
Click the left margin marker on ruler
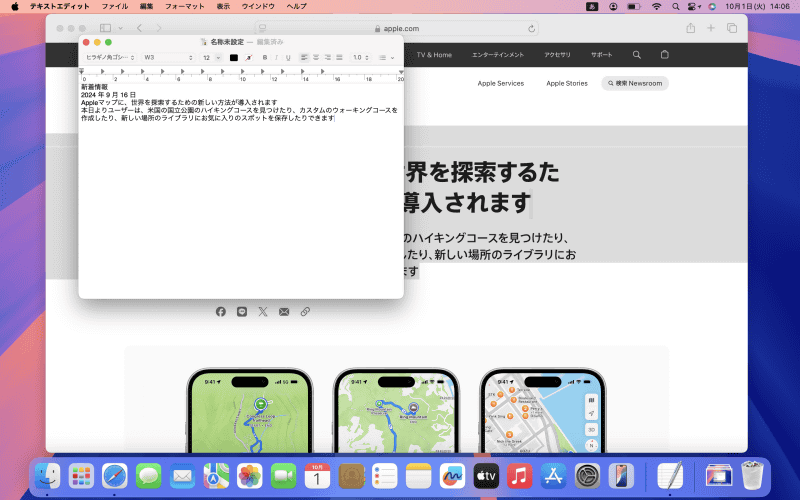point(82,71)
